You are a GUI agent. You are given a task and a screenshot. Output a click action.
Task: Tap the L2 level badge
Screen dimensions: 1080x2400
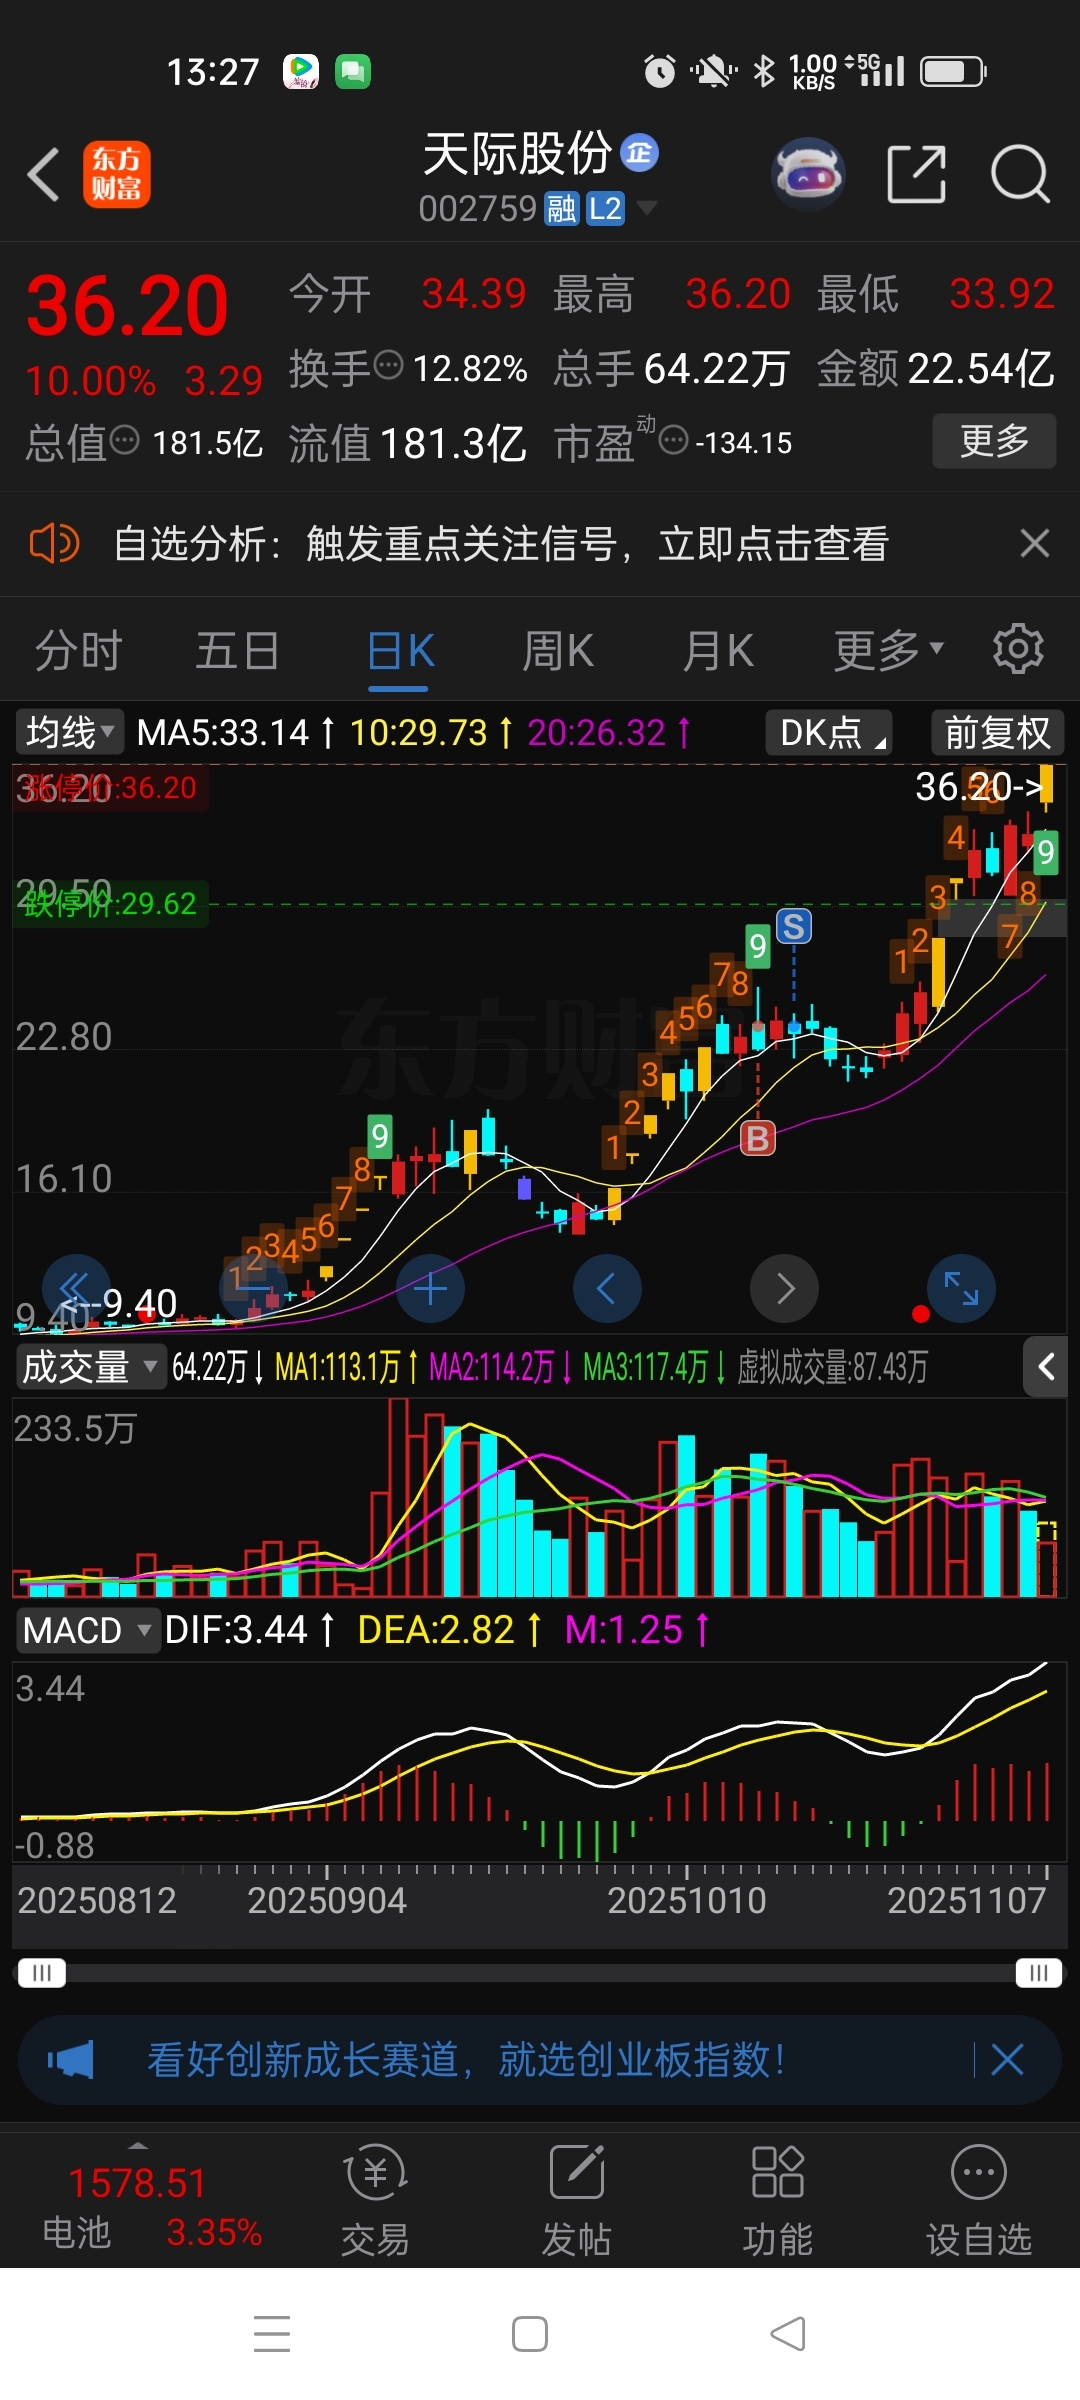[605, 209]
